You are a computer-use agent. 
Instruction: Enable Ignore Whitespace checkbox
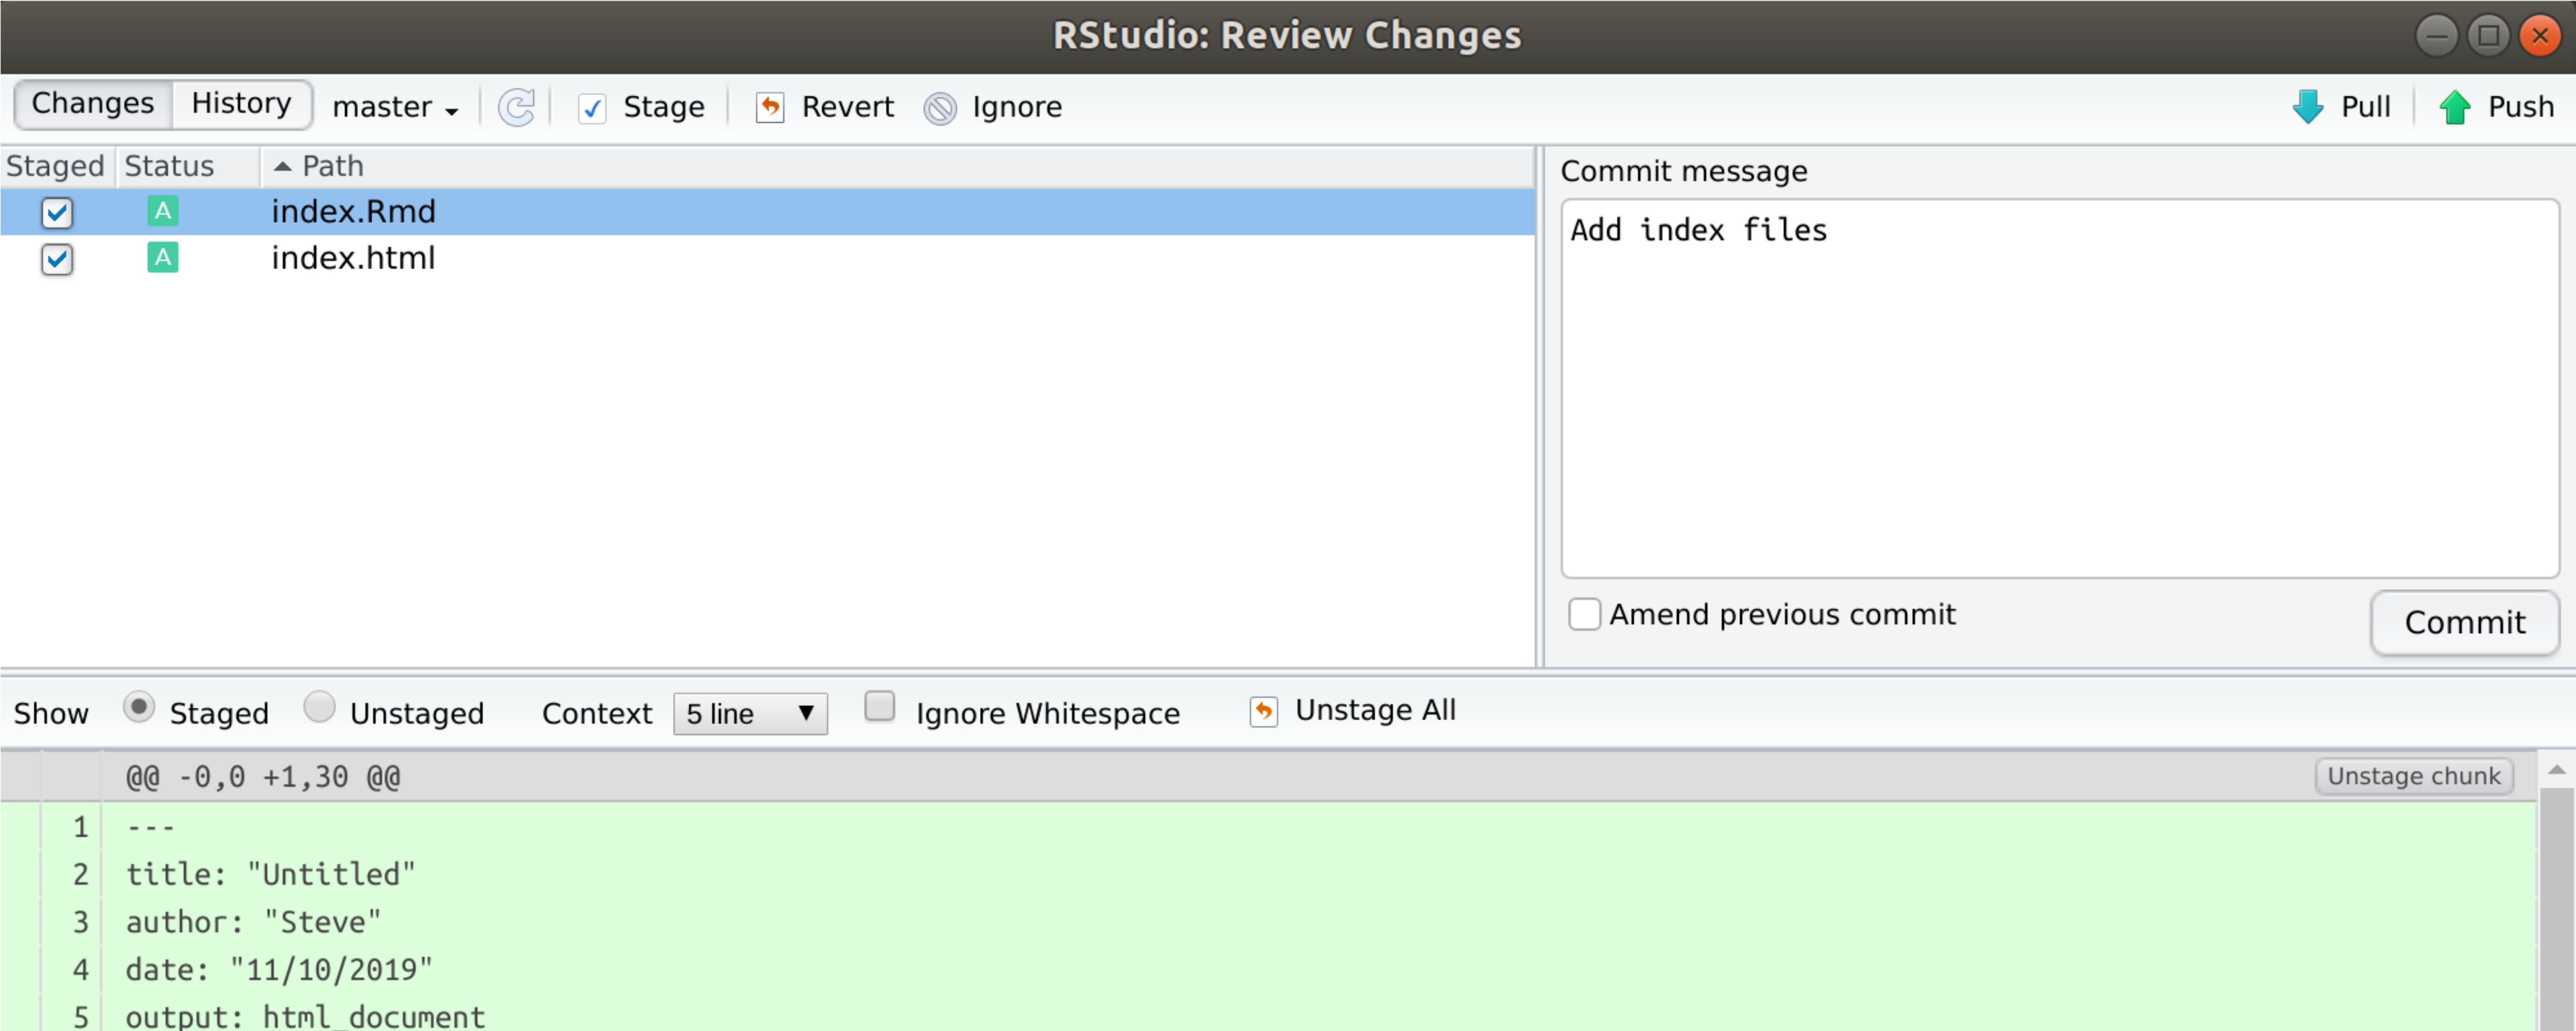(879, 706)
